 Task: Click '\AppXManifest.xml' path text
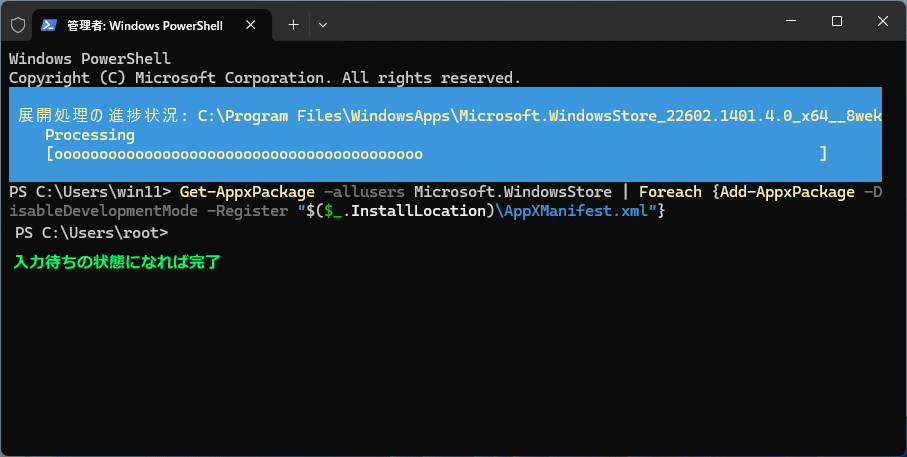(572, 211)
